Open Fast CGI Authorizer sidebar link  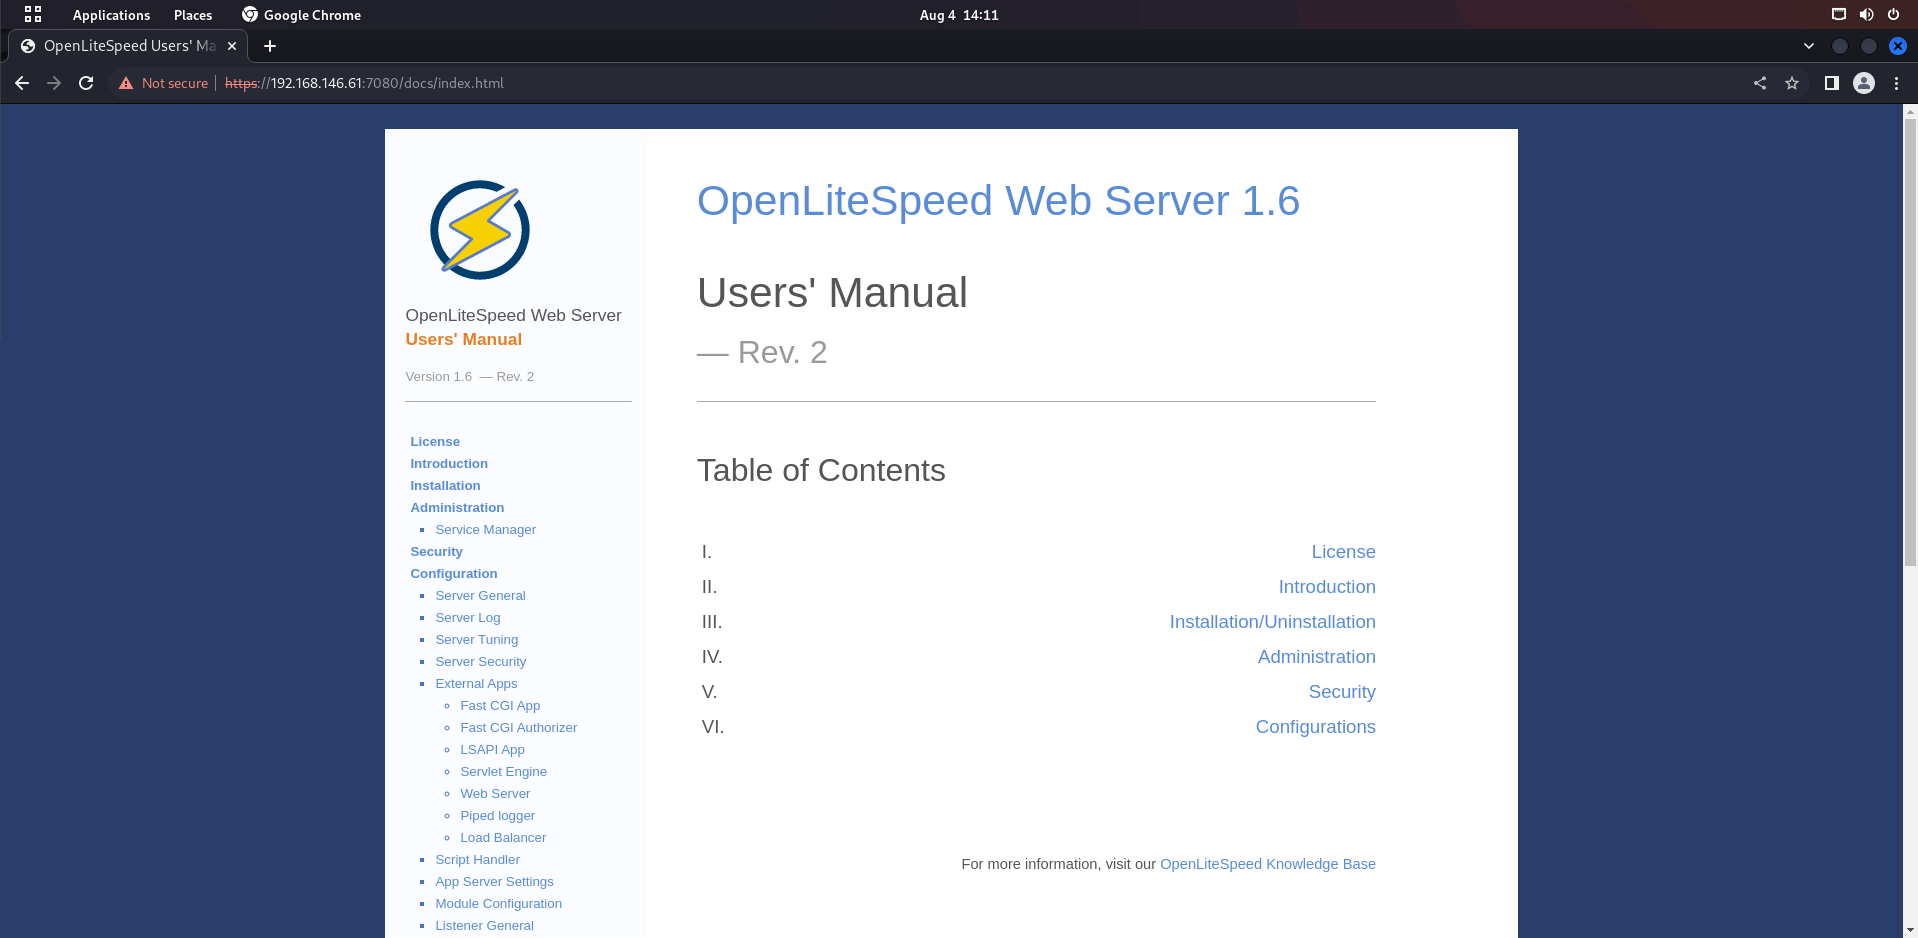pos(518,727)
